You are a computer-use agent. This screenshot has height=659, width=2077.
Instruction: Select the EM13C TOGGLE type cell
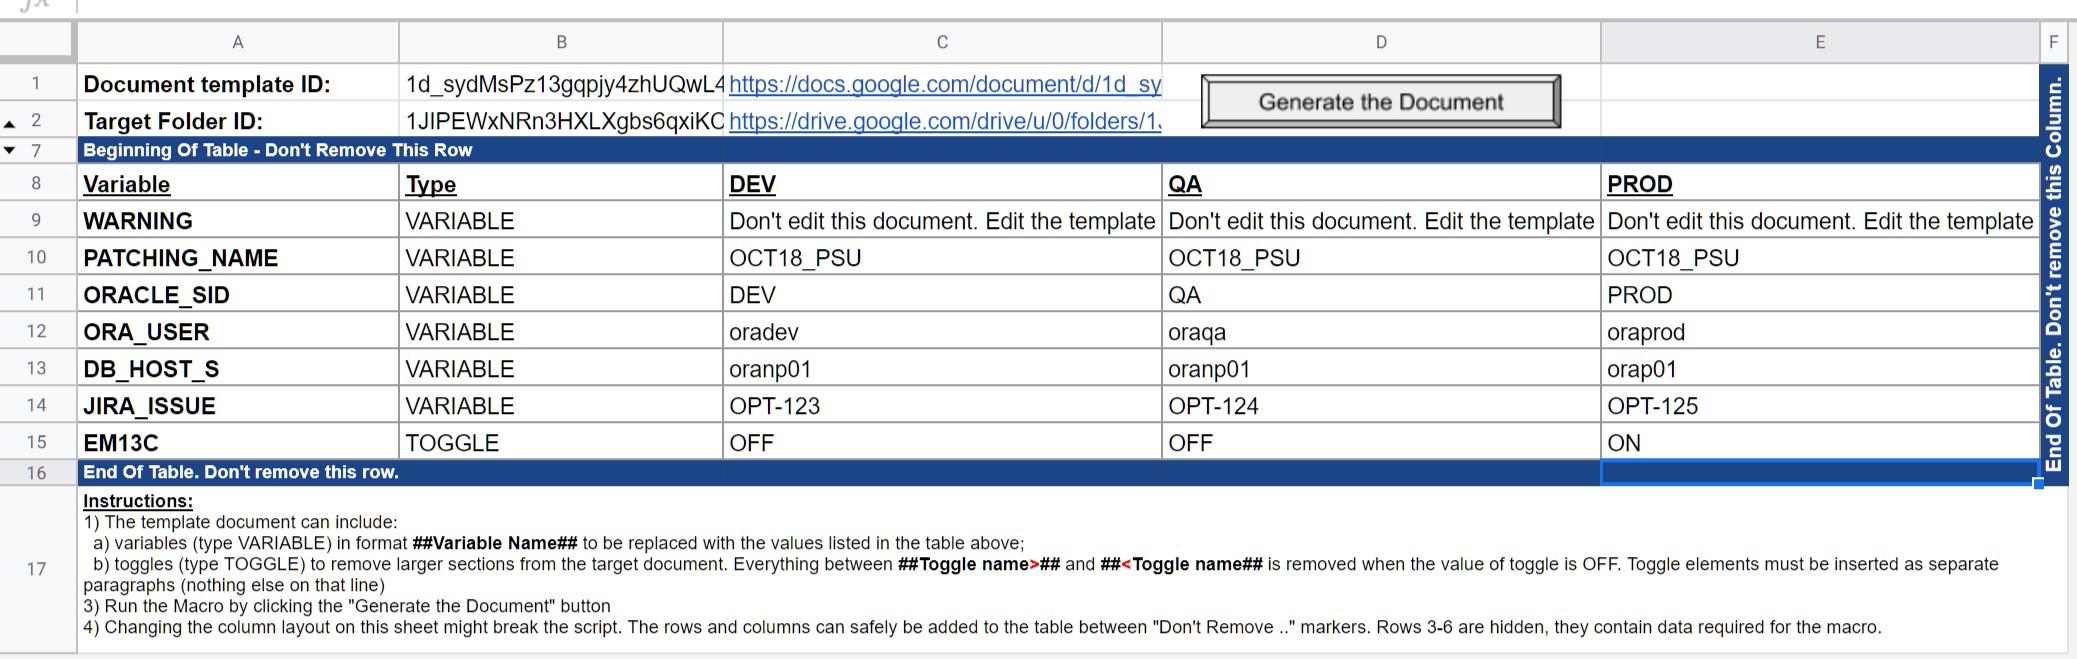[560, 443]
